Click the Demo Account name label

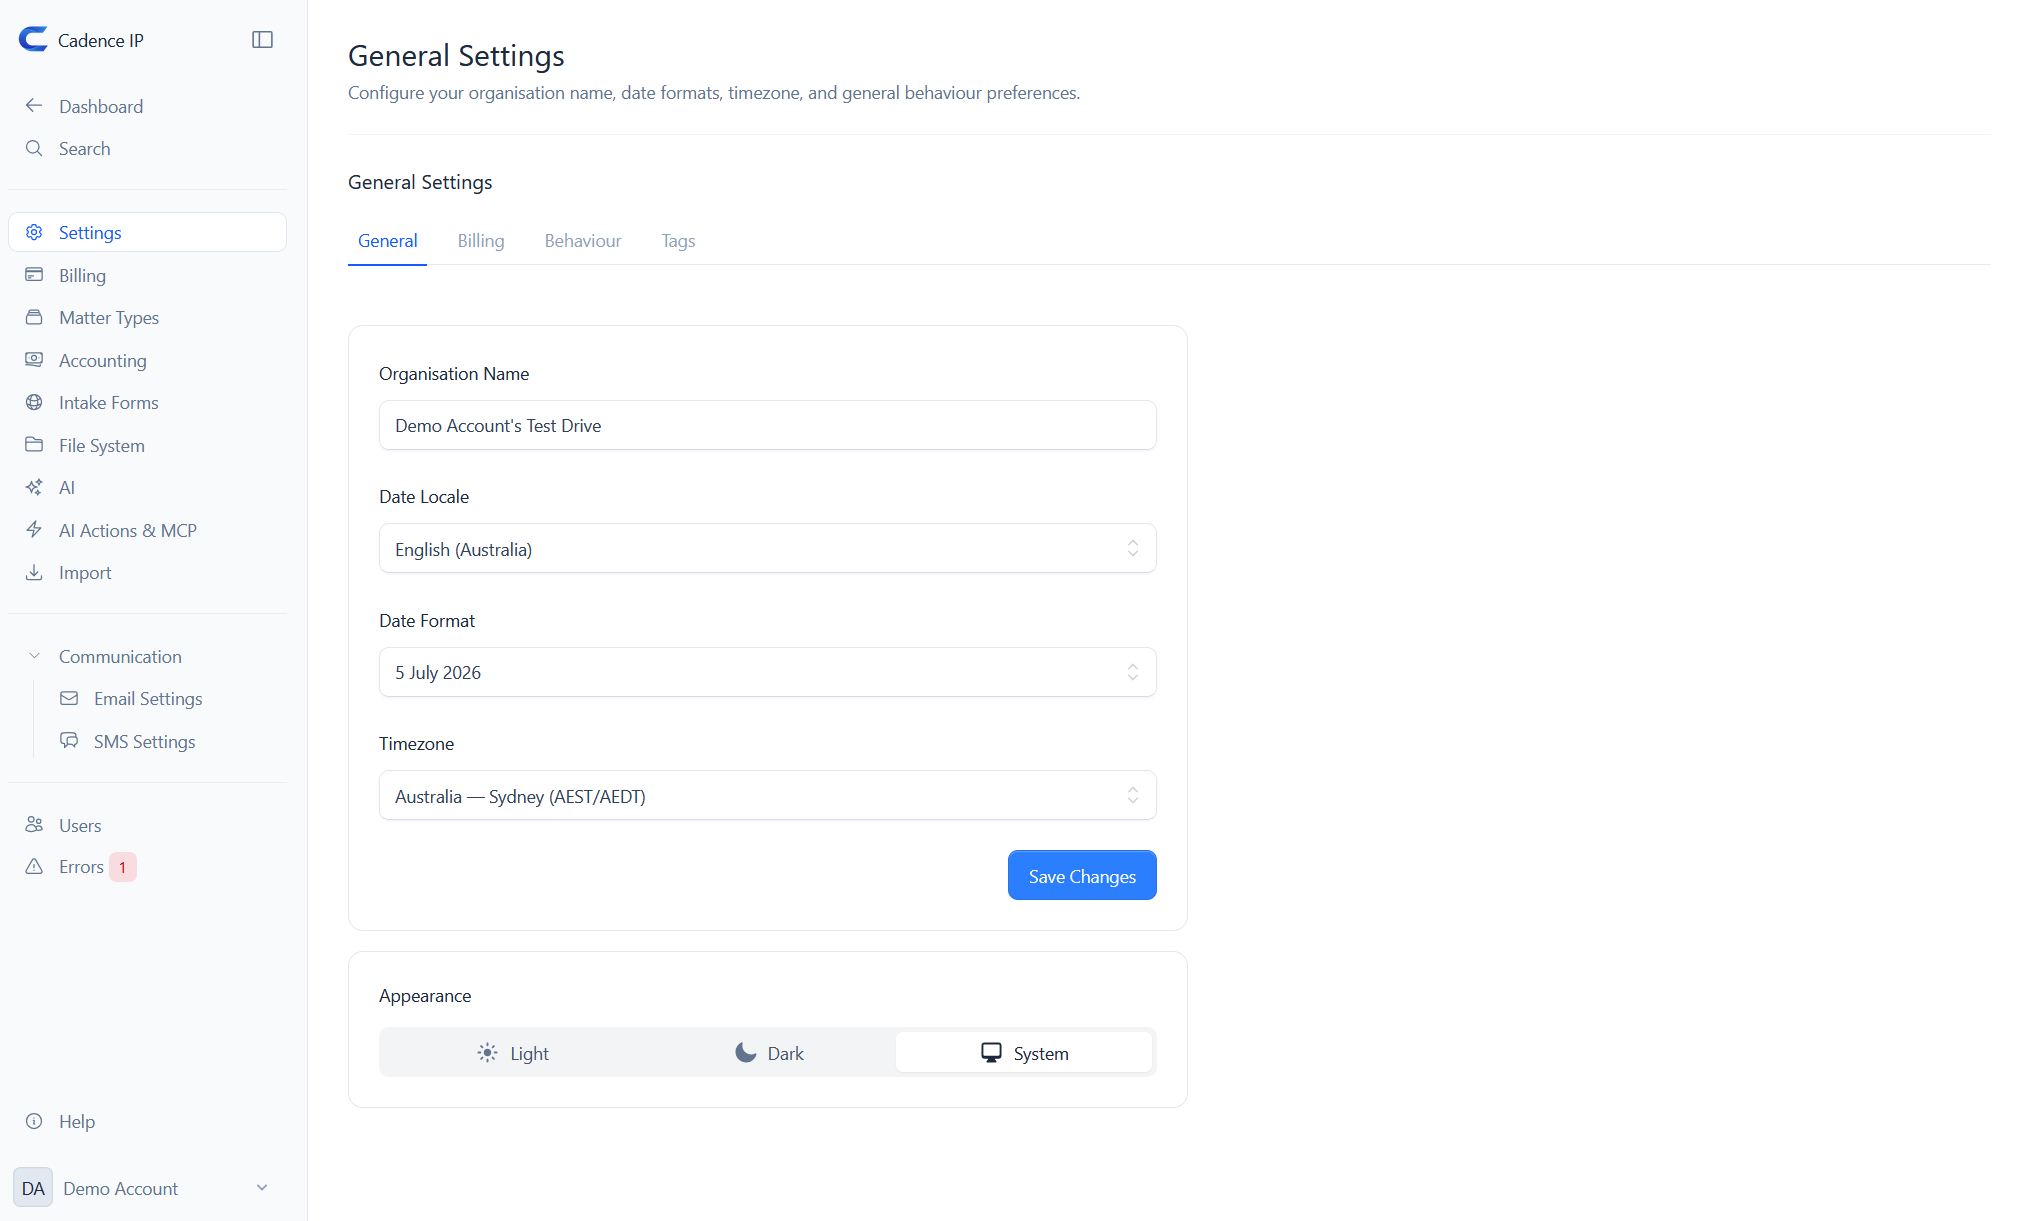click(120, 1188)
